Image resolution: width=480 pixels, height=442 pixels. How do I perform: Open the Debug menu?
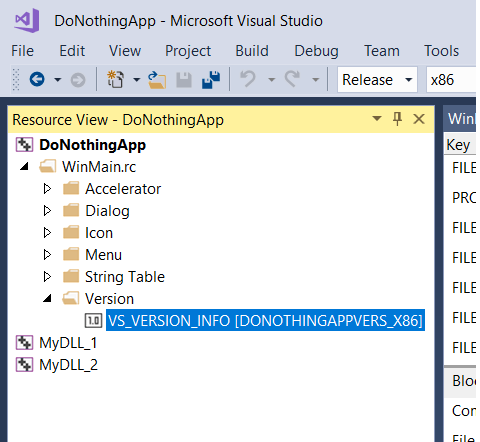316,51
